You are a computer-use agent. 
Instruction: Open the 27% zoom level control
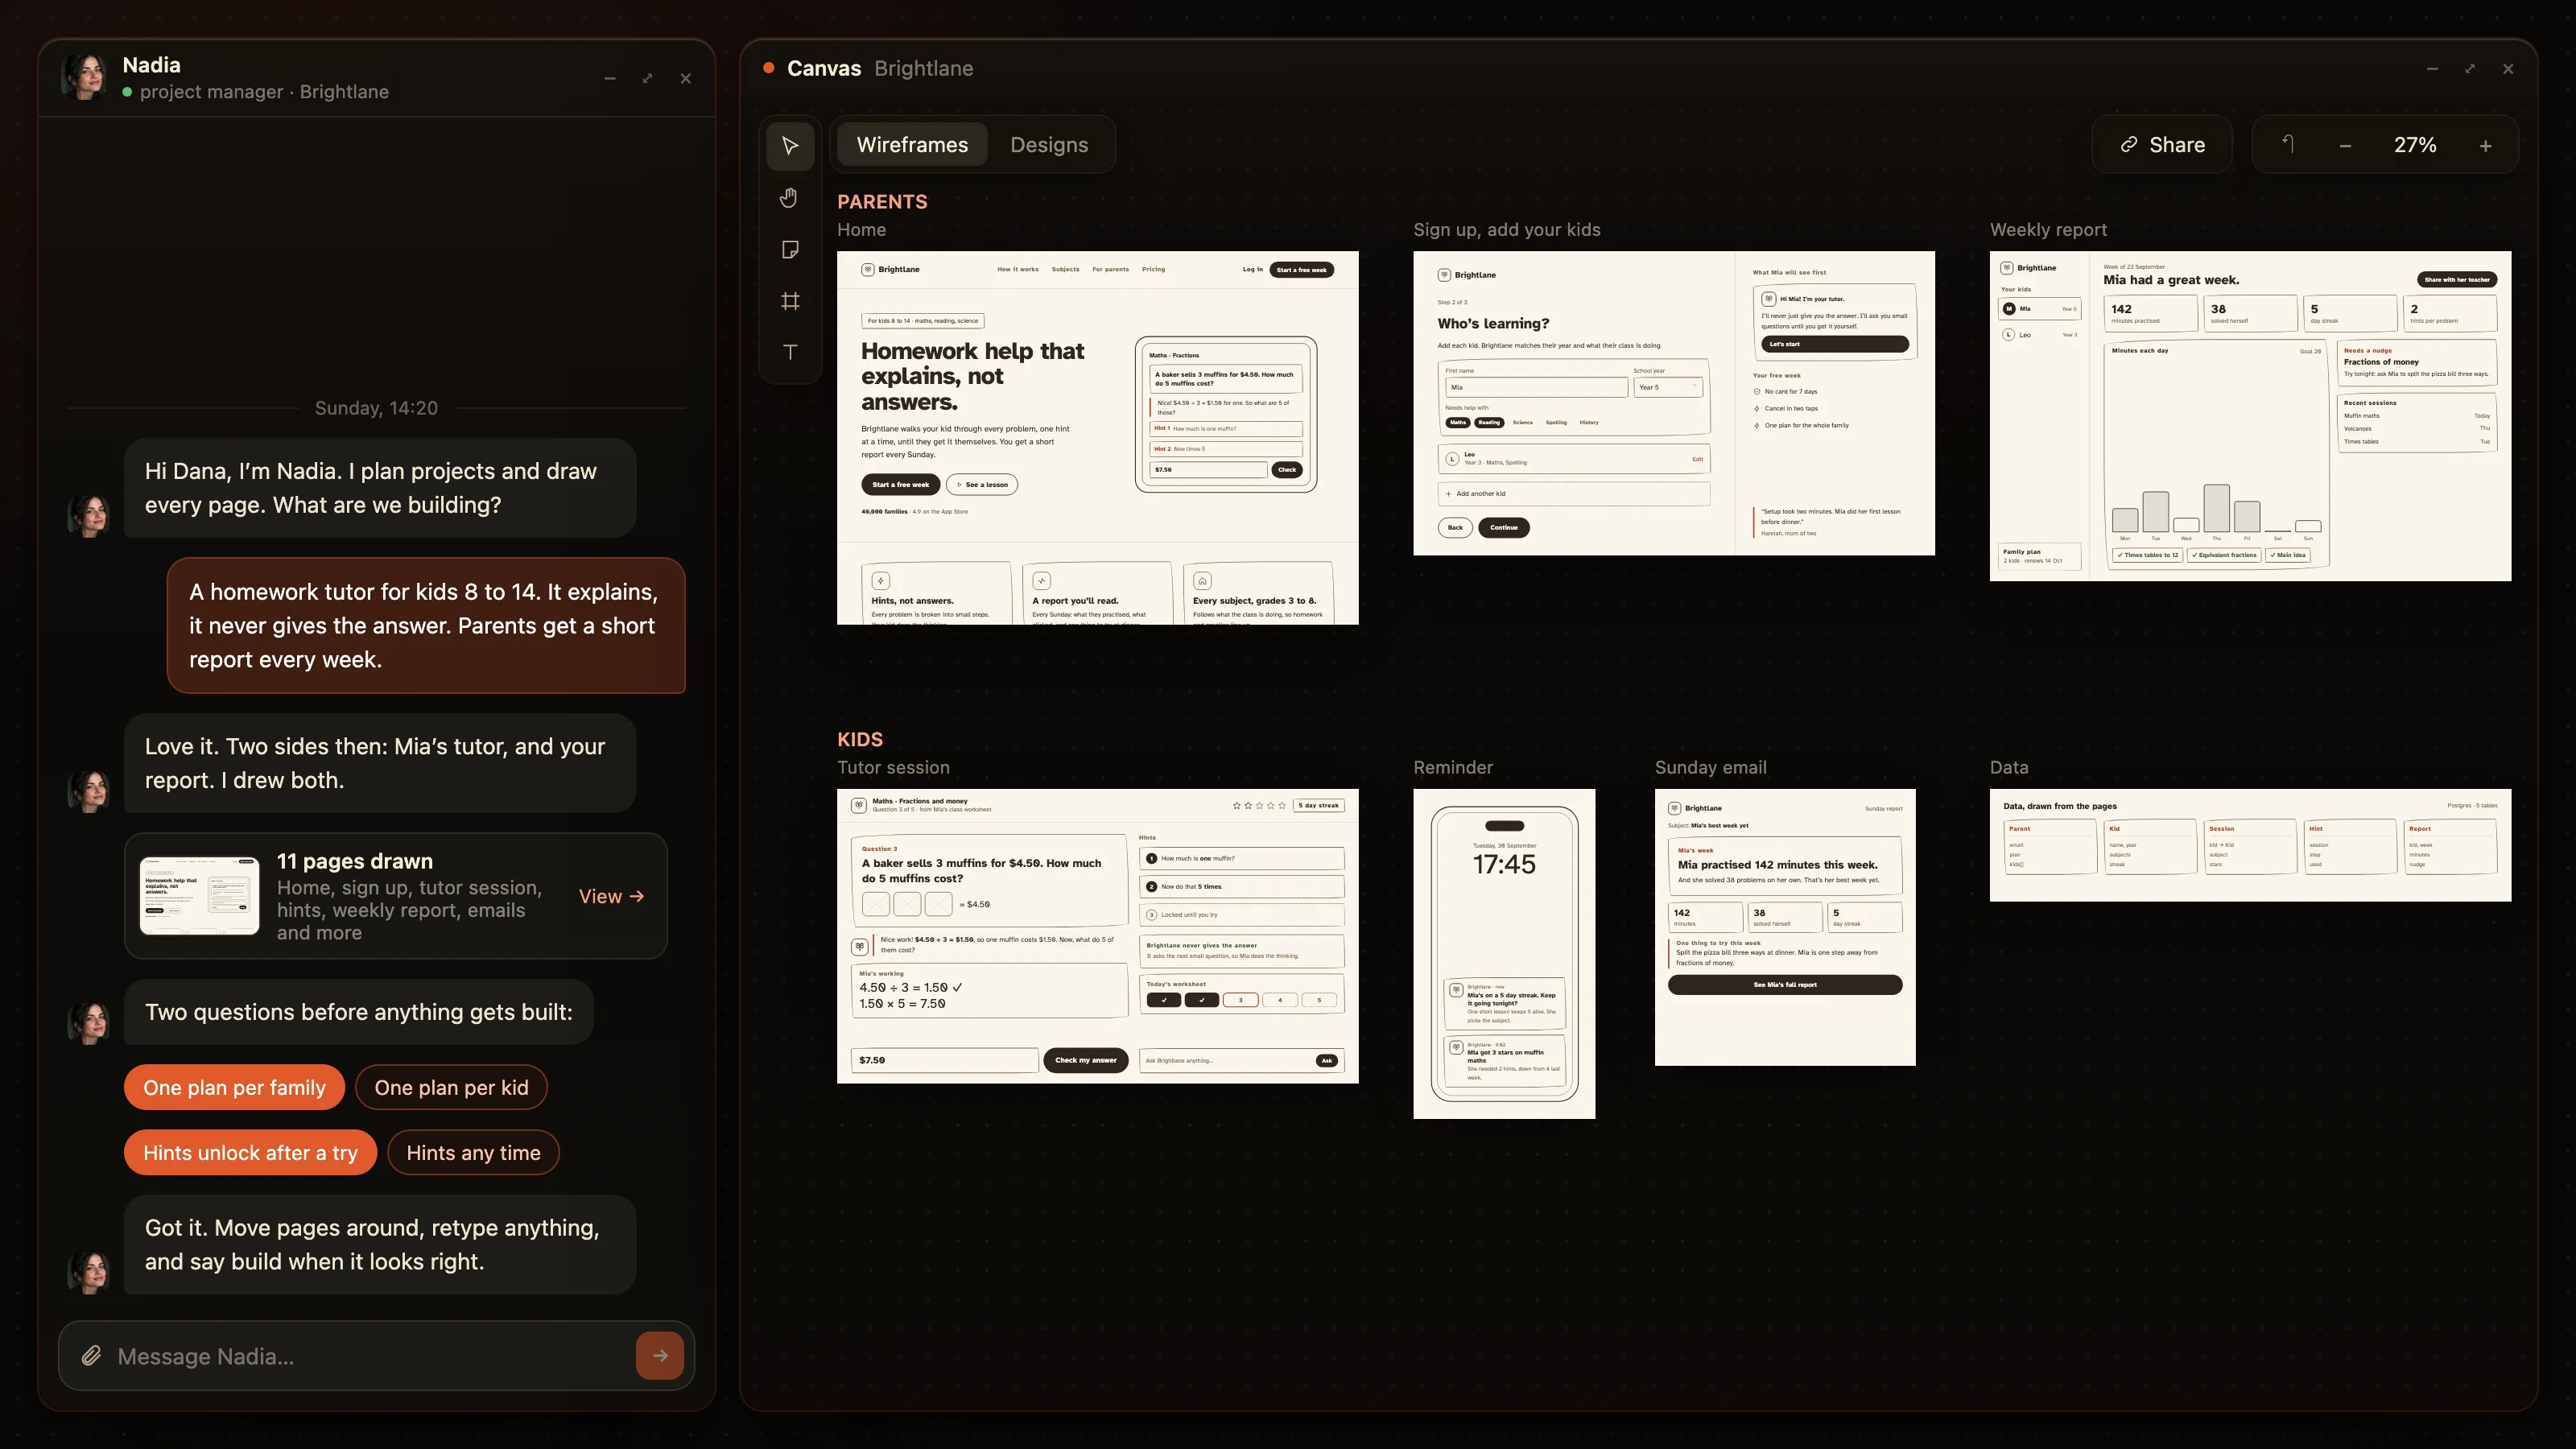coord(2415,145)
